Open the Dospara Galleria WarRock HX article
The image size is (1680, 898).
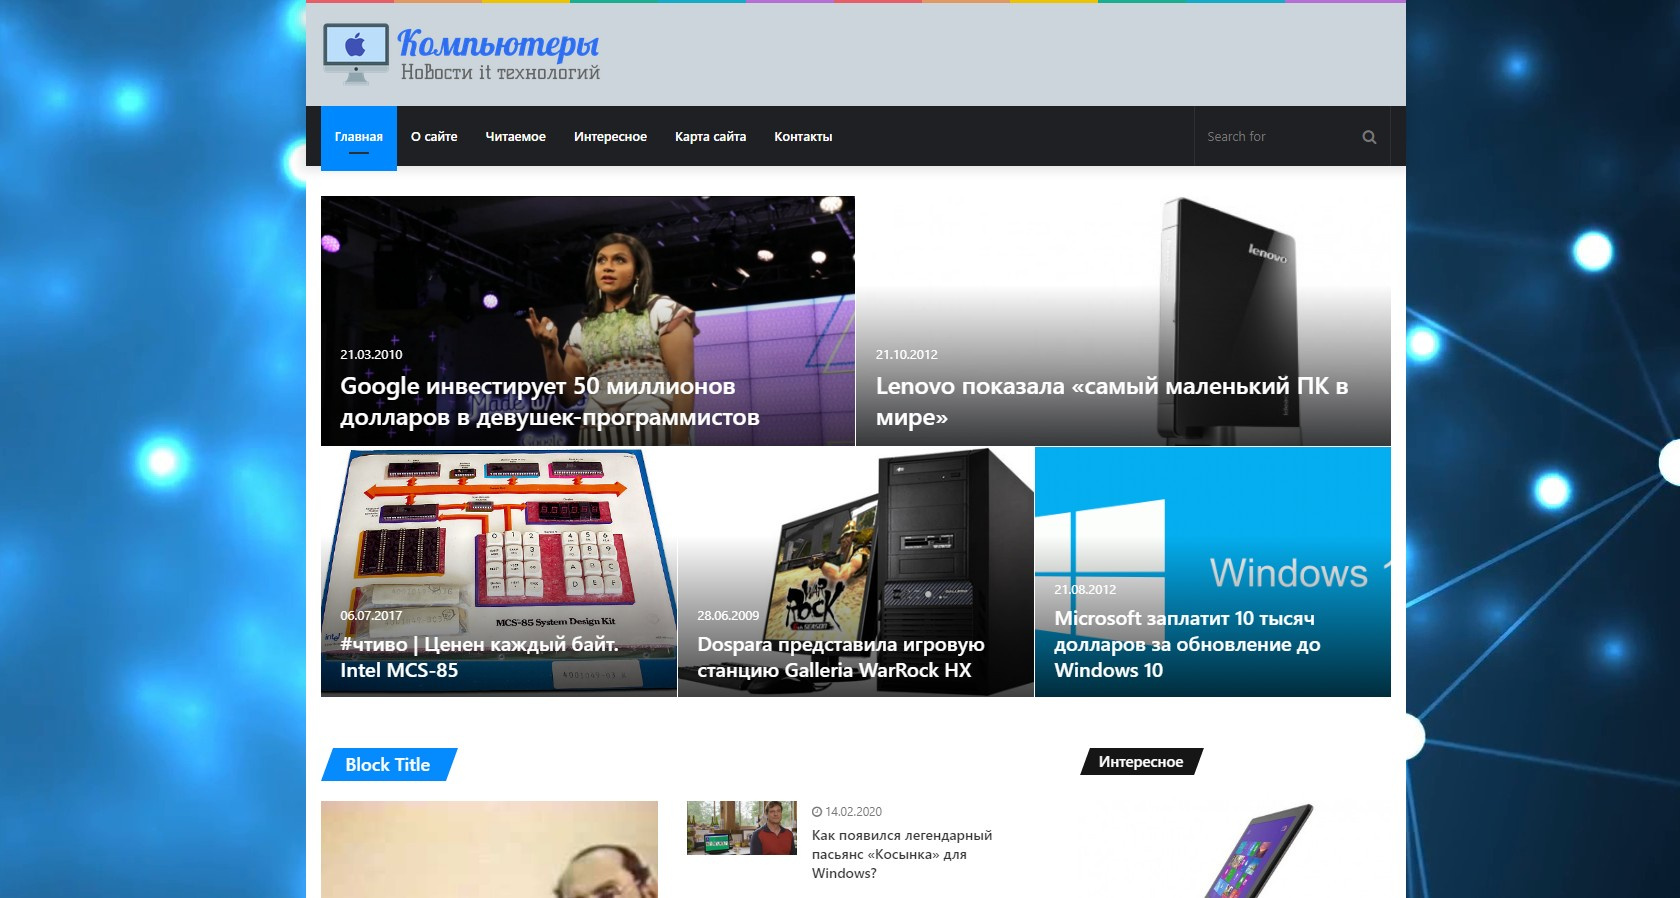(841, 657)
